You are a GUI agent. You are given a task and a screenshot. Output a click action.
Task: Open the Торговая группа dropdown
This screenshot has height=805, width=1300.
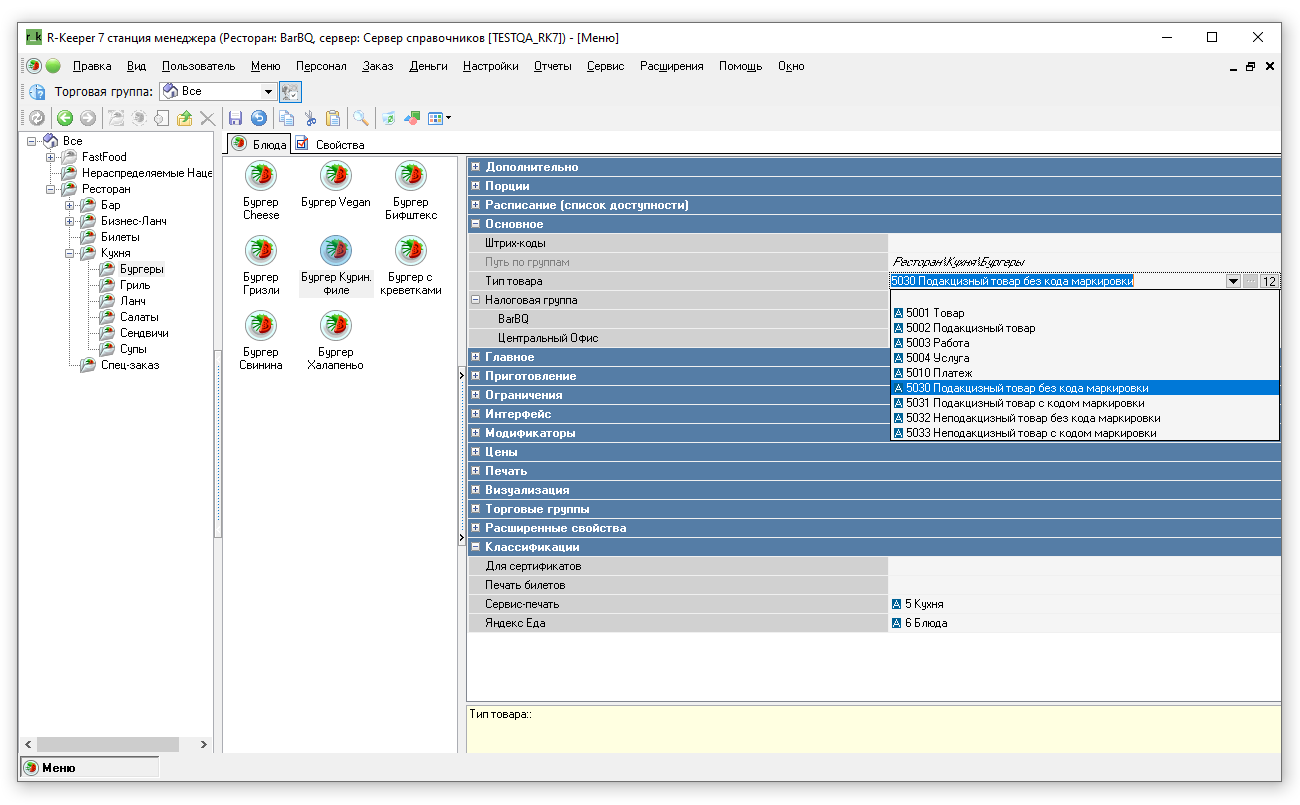(268, 91)
